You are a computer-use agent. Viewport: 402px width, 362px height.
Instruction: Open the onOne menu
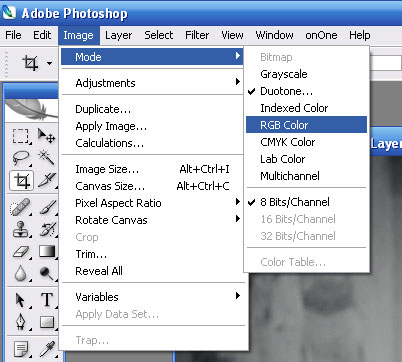[x=321, y=35]
